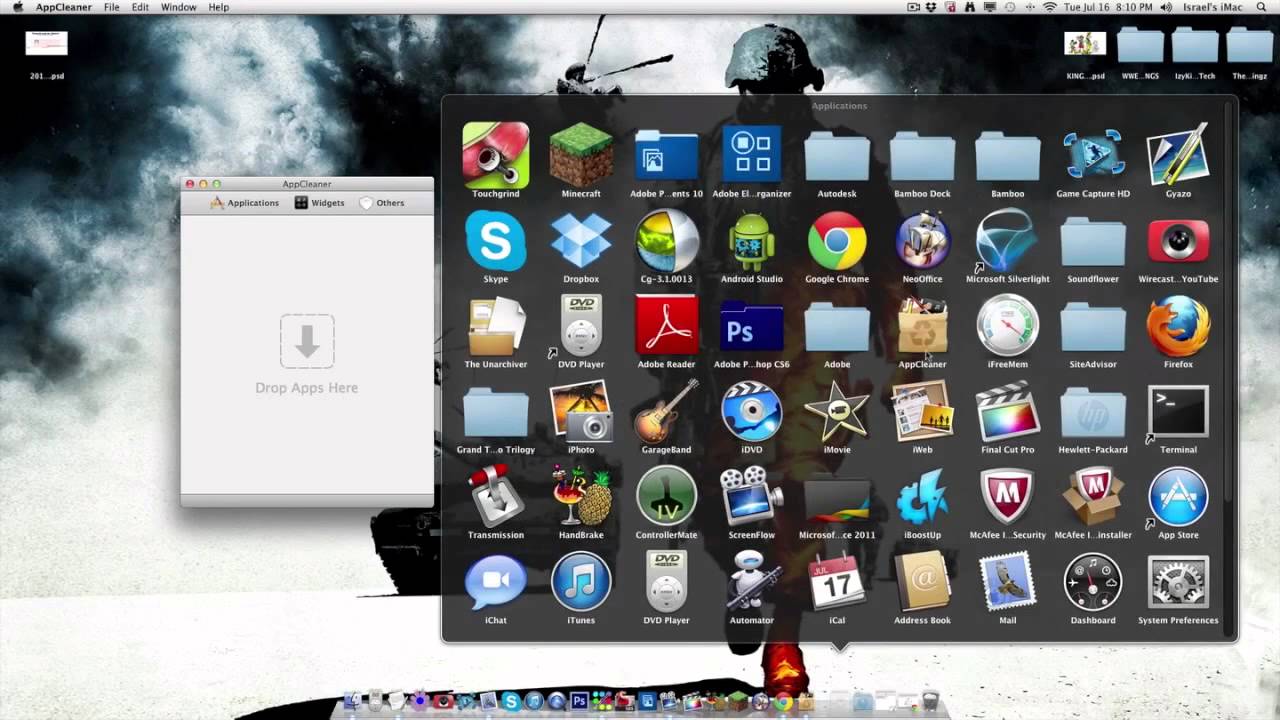Open iDVD app
The width and height of the screenshot is (1280, 720).
(x=752, y=412)
